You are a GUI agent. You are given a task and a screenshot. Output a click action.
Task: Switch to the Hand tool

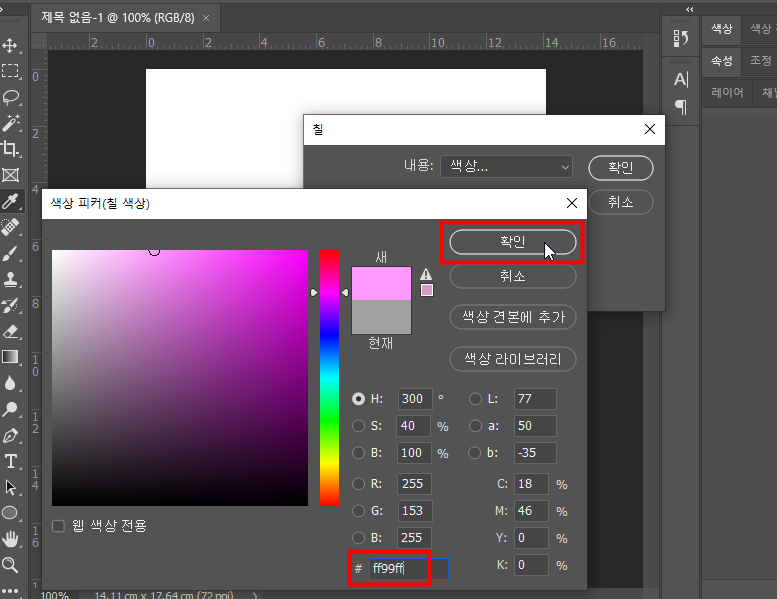pos(11,539)
